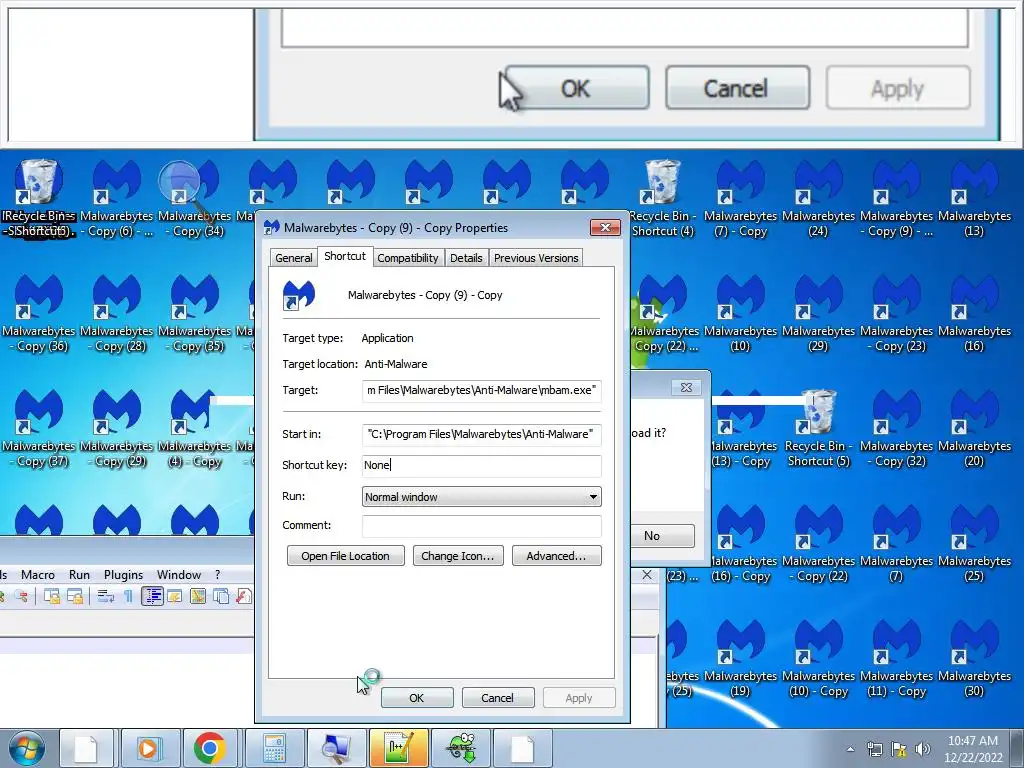Toggle Show All Characters pilcrow icon

click(x=128, y=596)
